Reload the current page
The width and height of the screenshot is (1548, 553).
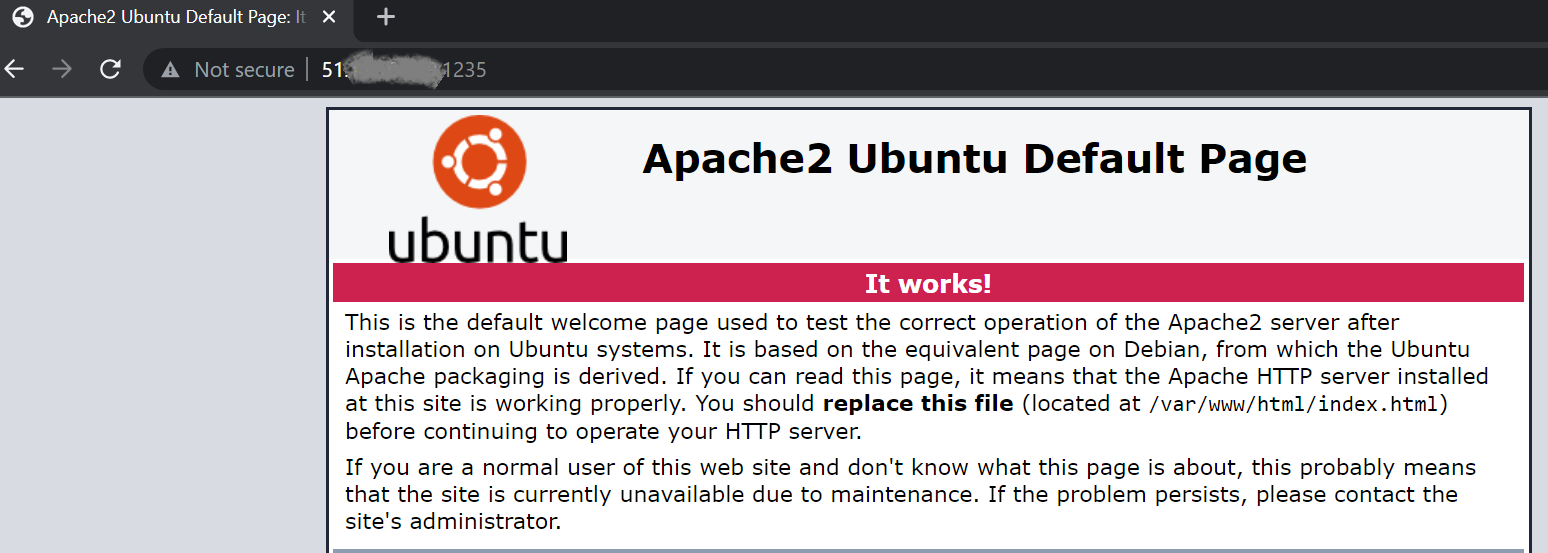point(110,70)
